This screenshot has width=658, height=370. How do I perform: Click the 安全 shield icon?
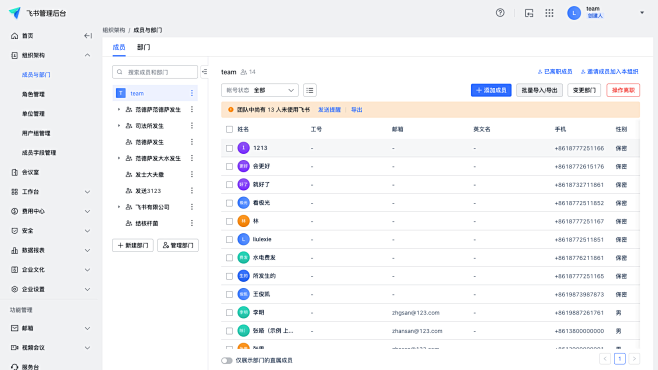[x=15, y=231]
